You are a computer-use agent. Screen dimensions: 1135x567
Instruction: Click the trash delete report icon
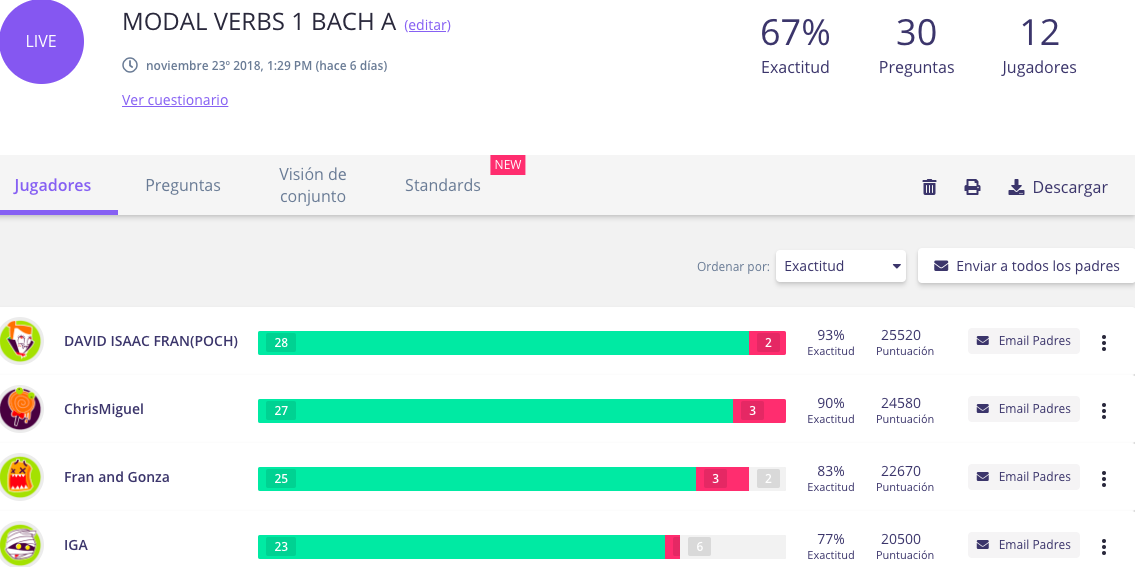pos(929,187)
